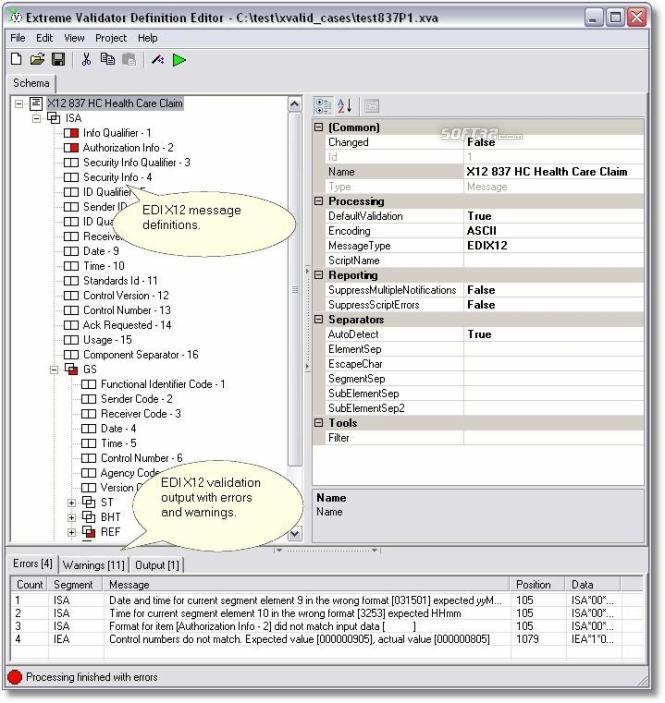Screen dimensions: 665x703
Task: Click the Security Info Qualifier - 3 element icon
Action: coord(71,163)
